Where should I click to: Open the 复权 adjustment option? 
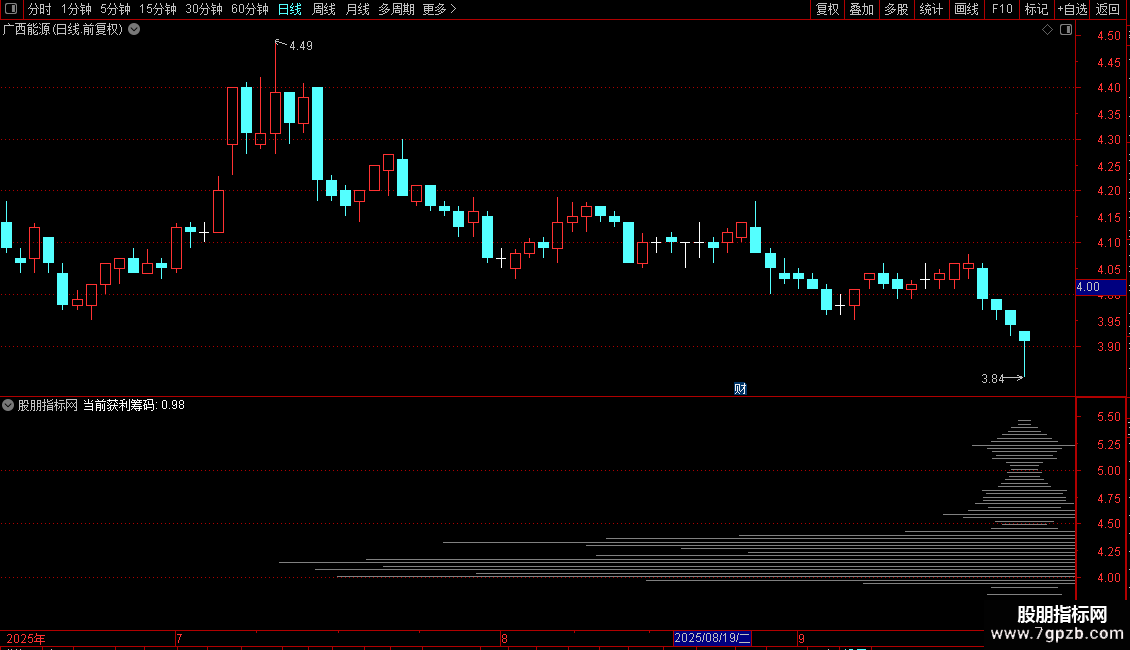tap(827, 9)
